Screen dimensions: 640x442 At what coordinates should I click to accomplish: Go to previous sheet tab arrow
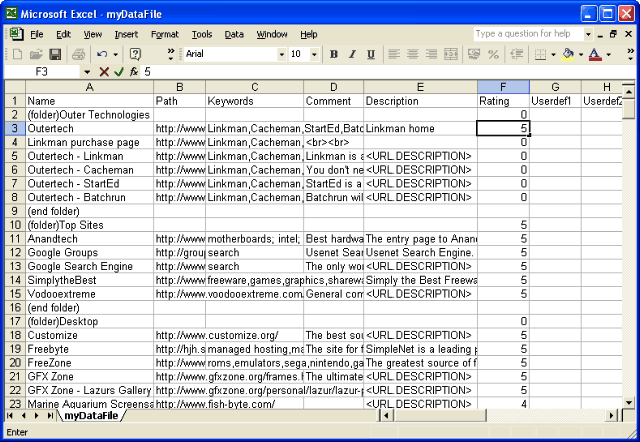(x=23, y=415)
